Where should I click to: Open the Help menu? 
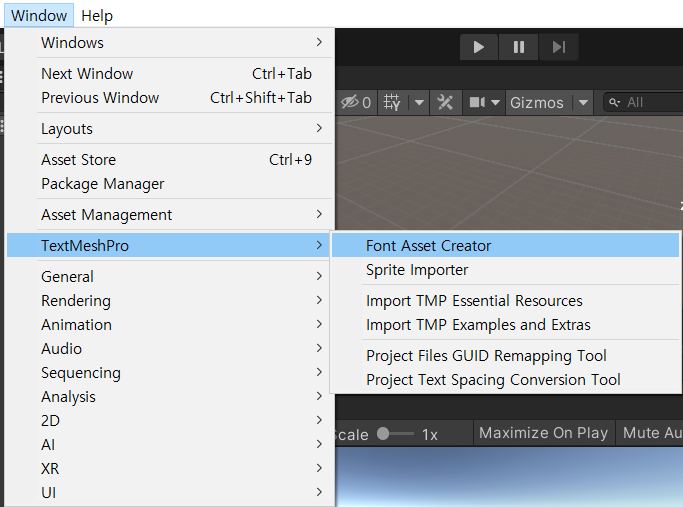click(97, 16)
